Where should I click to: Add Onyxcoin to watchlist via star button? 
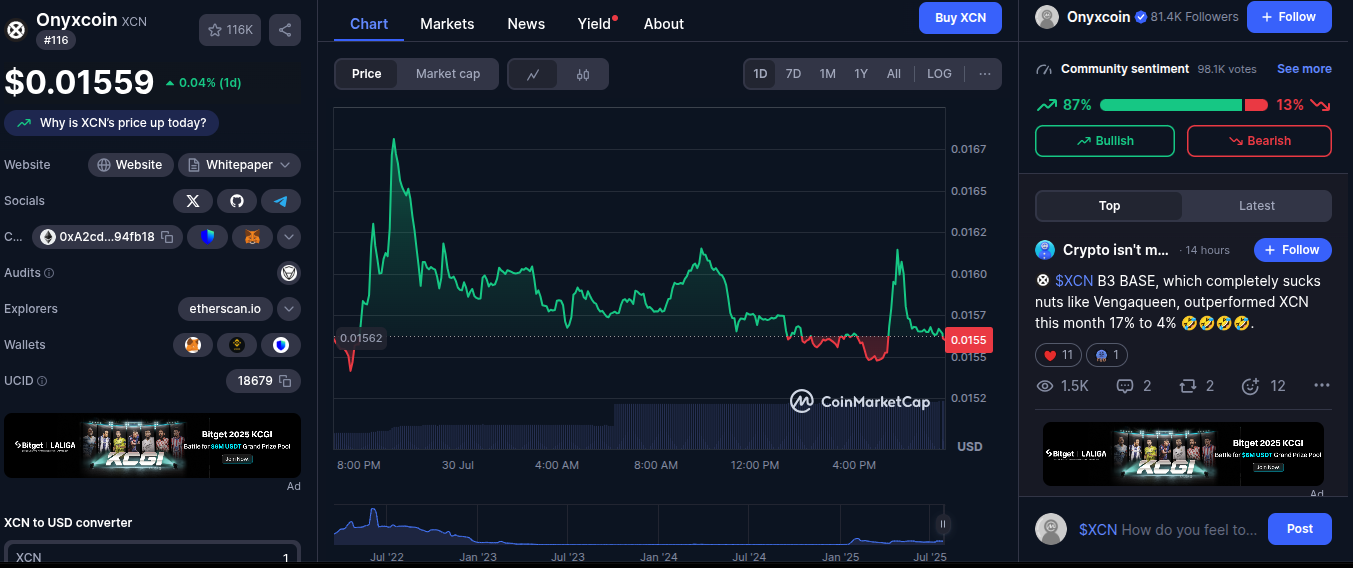click(230, 30)
